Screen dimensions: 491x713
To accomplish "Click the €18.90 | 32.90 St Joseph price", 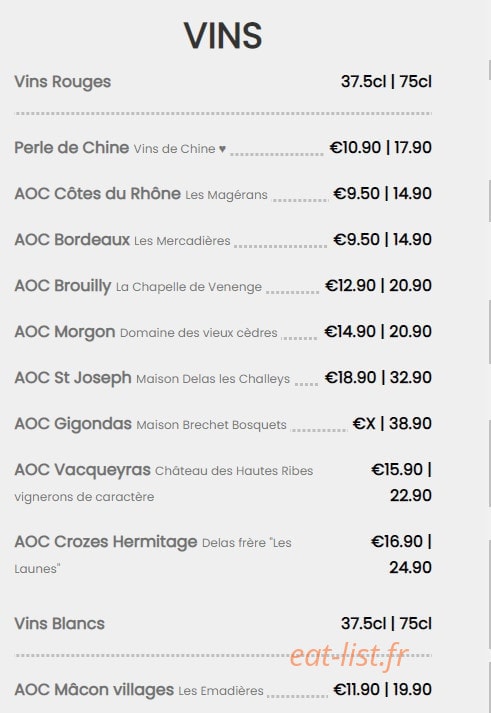I will pos(378,377).
